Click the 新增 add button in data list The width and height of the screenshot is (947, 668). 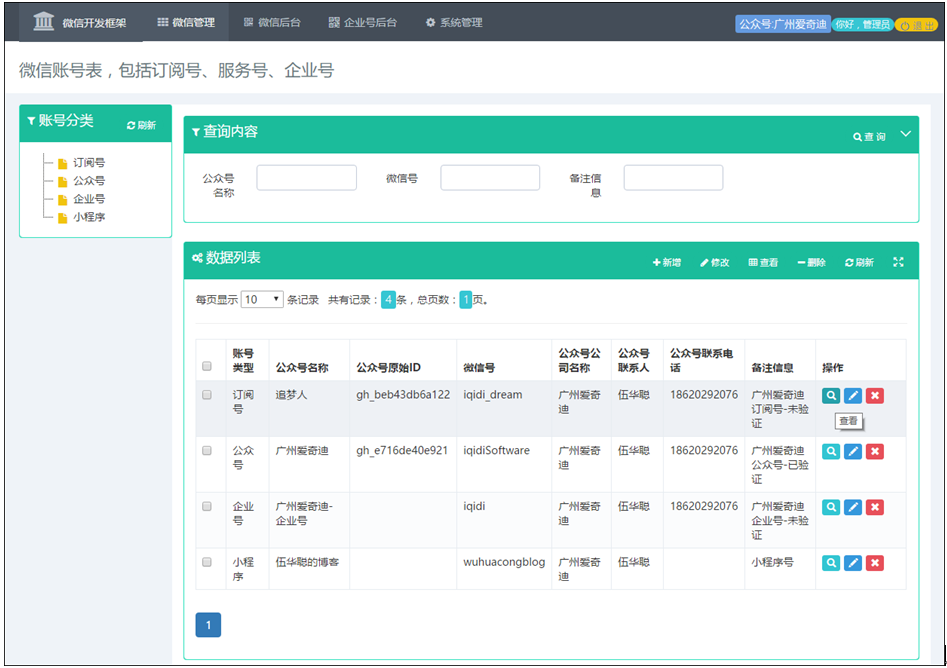667,262
